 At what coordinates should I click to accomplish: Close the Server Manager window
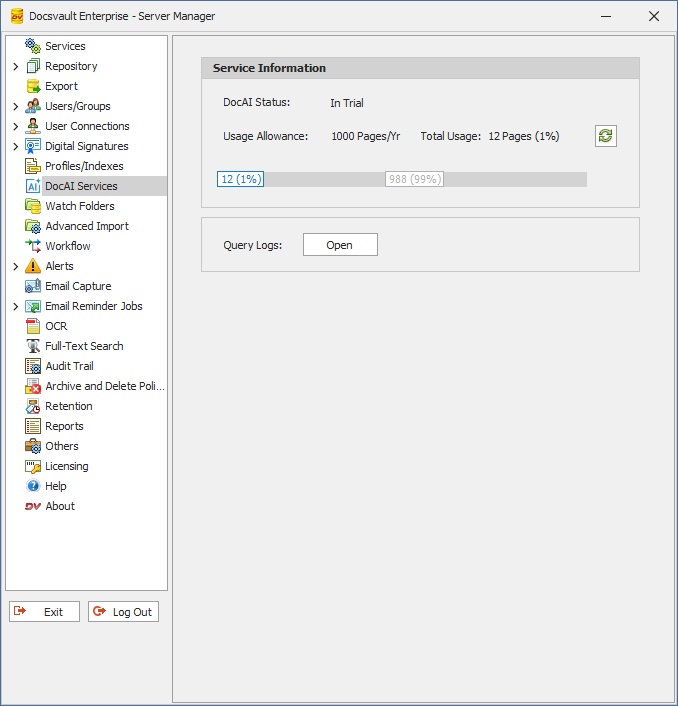(x=654, y=16)
